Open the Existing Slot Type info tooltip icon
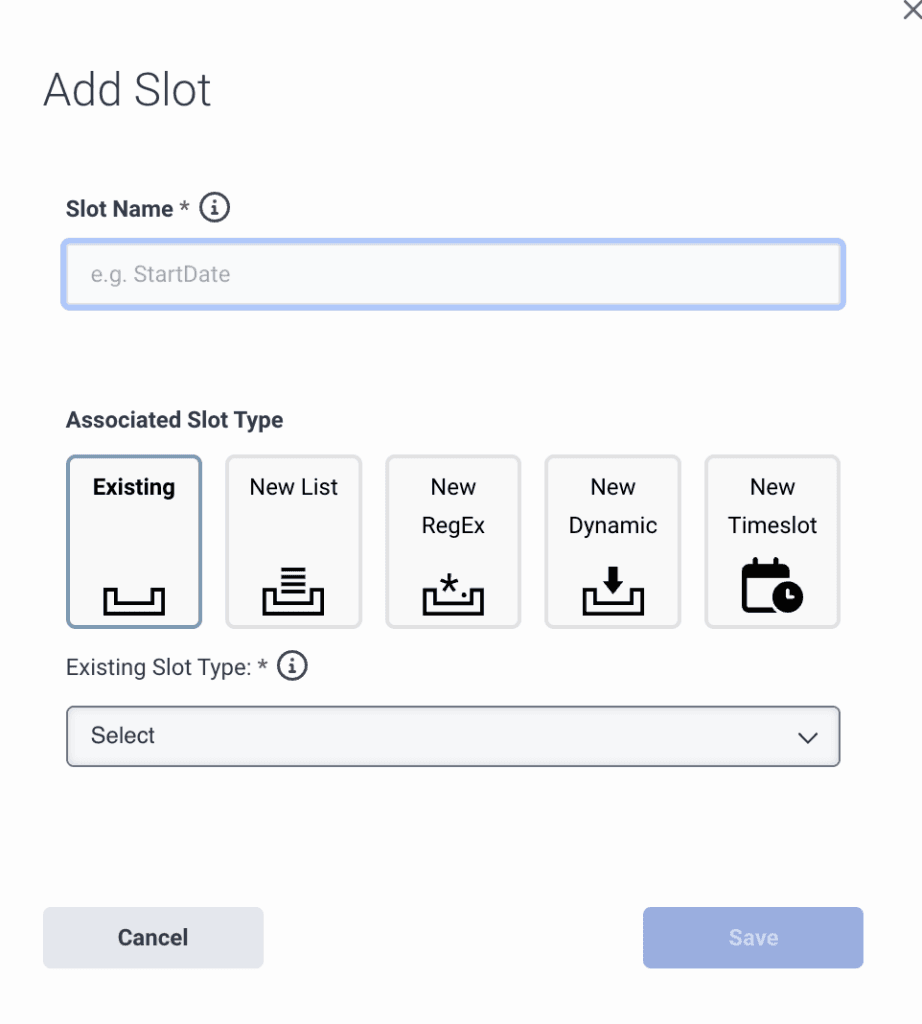Viewport: 922px width, 1024px height. tap(292, 666)
